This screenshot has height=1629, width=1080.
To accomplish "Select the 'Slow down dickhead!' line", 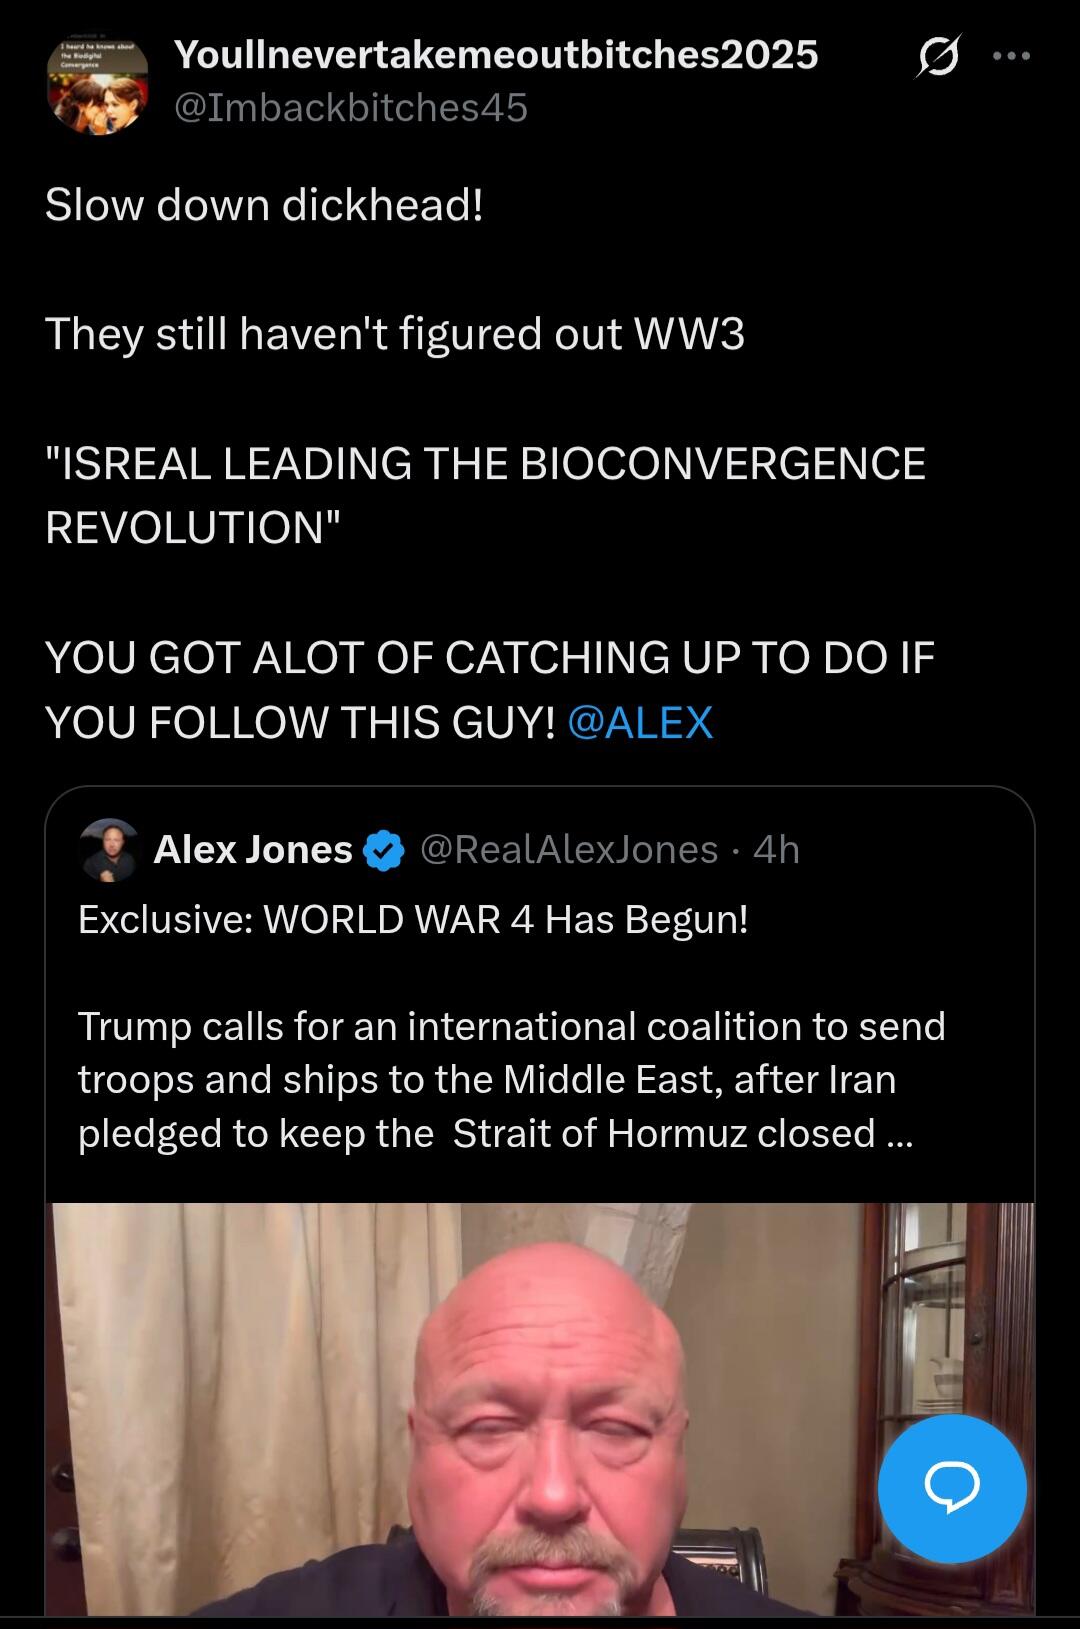I will [264, 205].
